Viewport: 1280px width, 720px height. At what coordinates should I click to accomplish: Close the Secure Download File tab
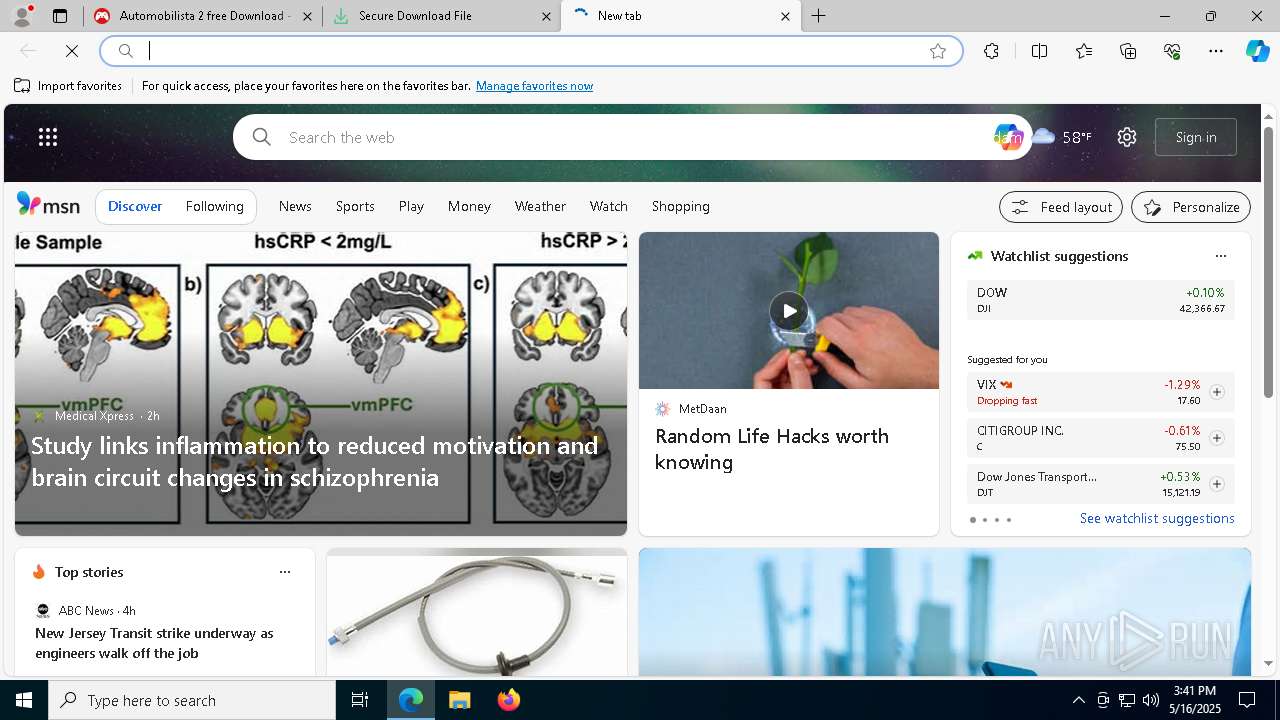(546, 16)
